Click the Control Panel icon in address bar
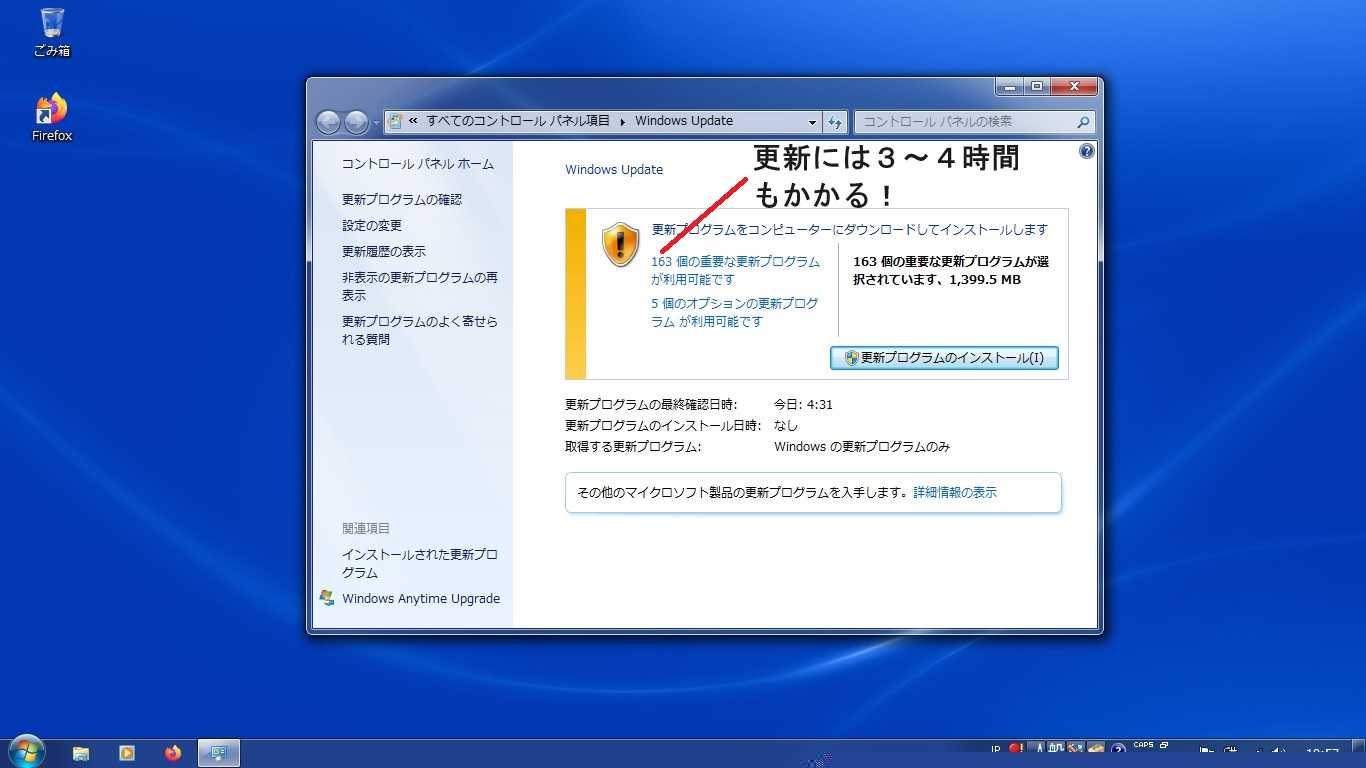This screenshot has width=1366, height=768. click(395, 121)
